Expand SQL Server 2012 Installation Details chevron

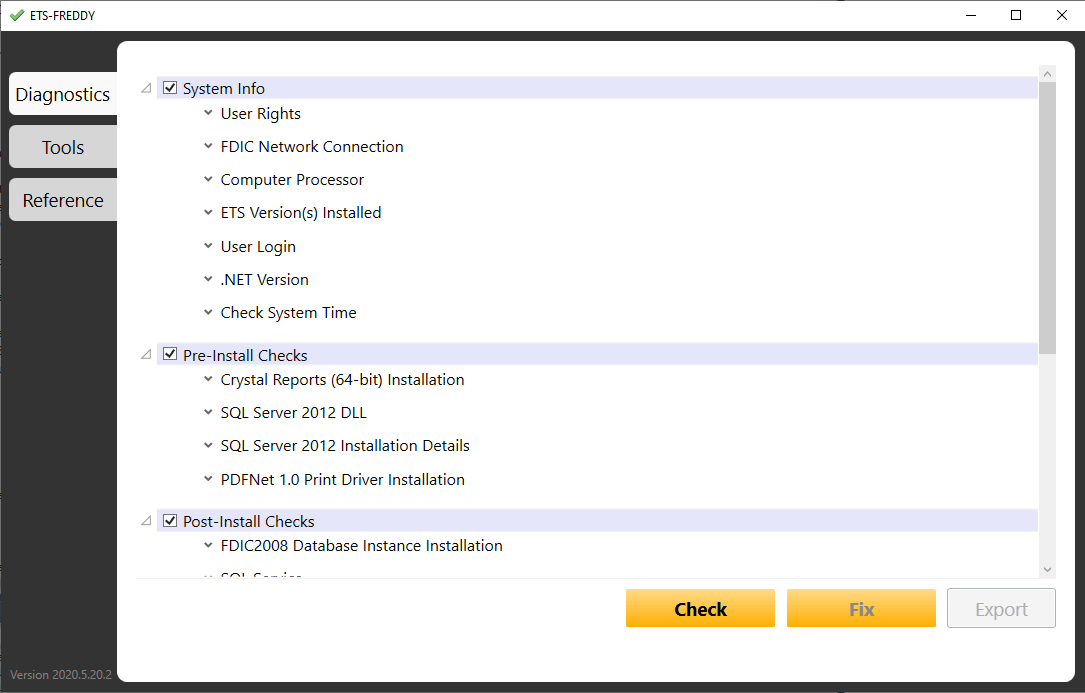pyautogui.click(x=208, y=446)
